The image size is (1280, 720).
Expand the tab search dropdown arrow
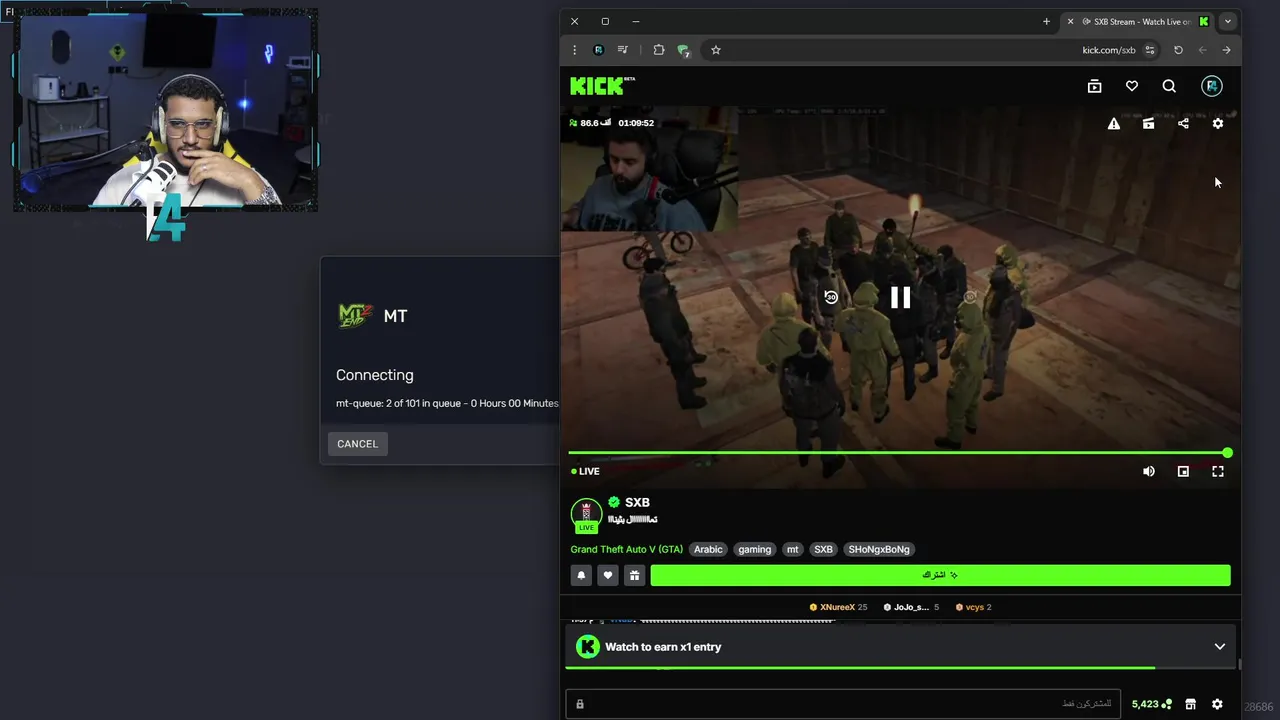coord(1228,21)
